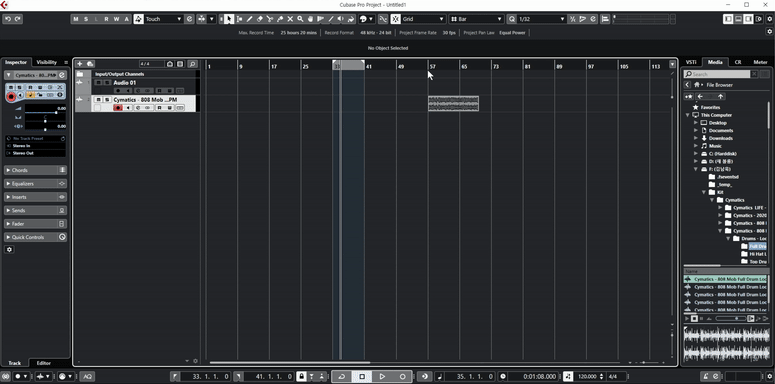Select the Line tool

coord(331,19)
